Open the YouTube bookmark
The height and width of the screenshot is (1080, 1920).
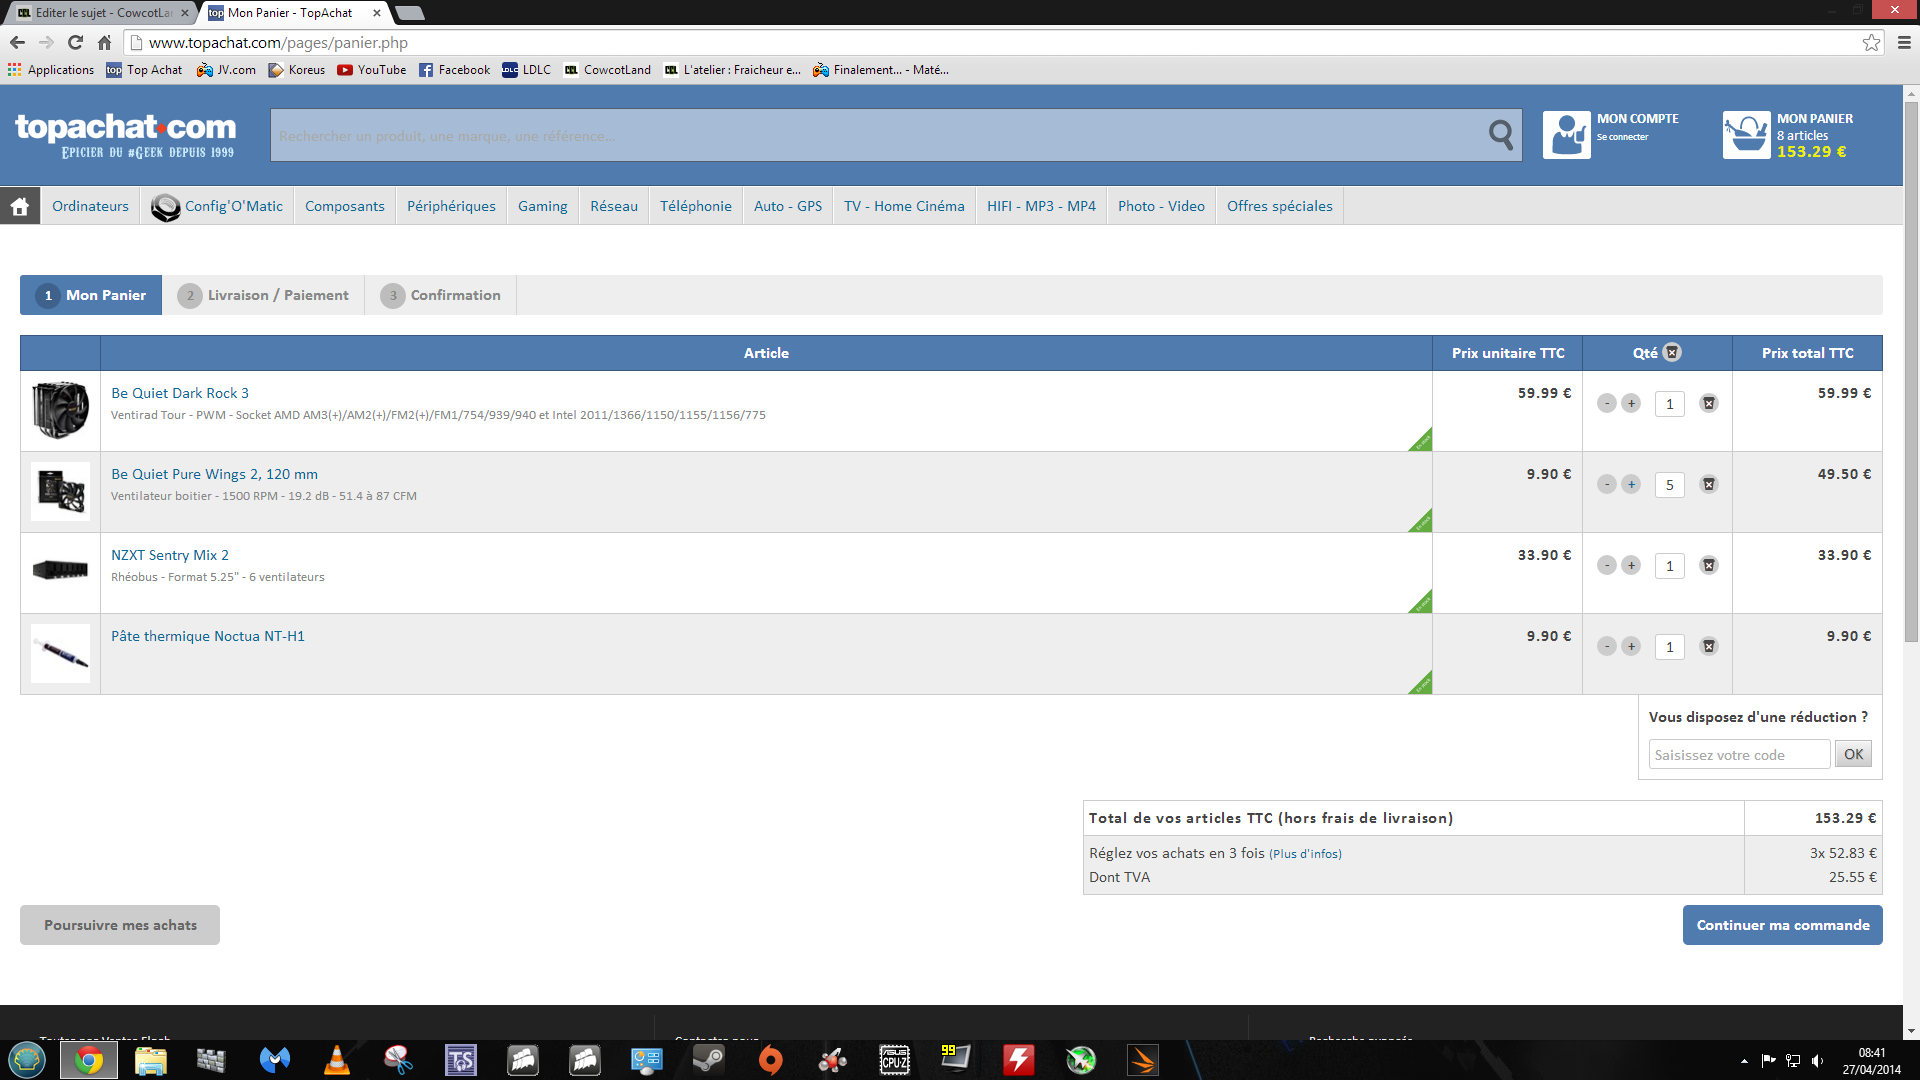[372, 70]
